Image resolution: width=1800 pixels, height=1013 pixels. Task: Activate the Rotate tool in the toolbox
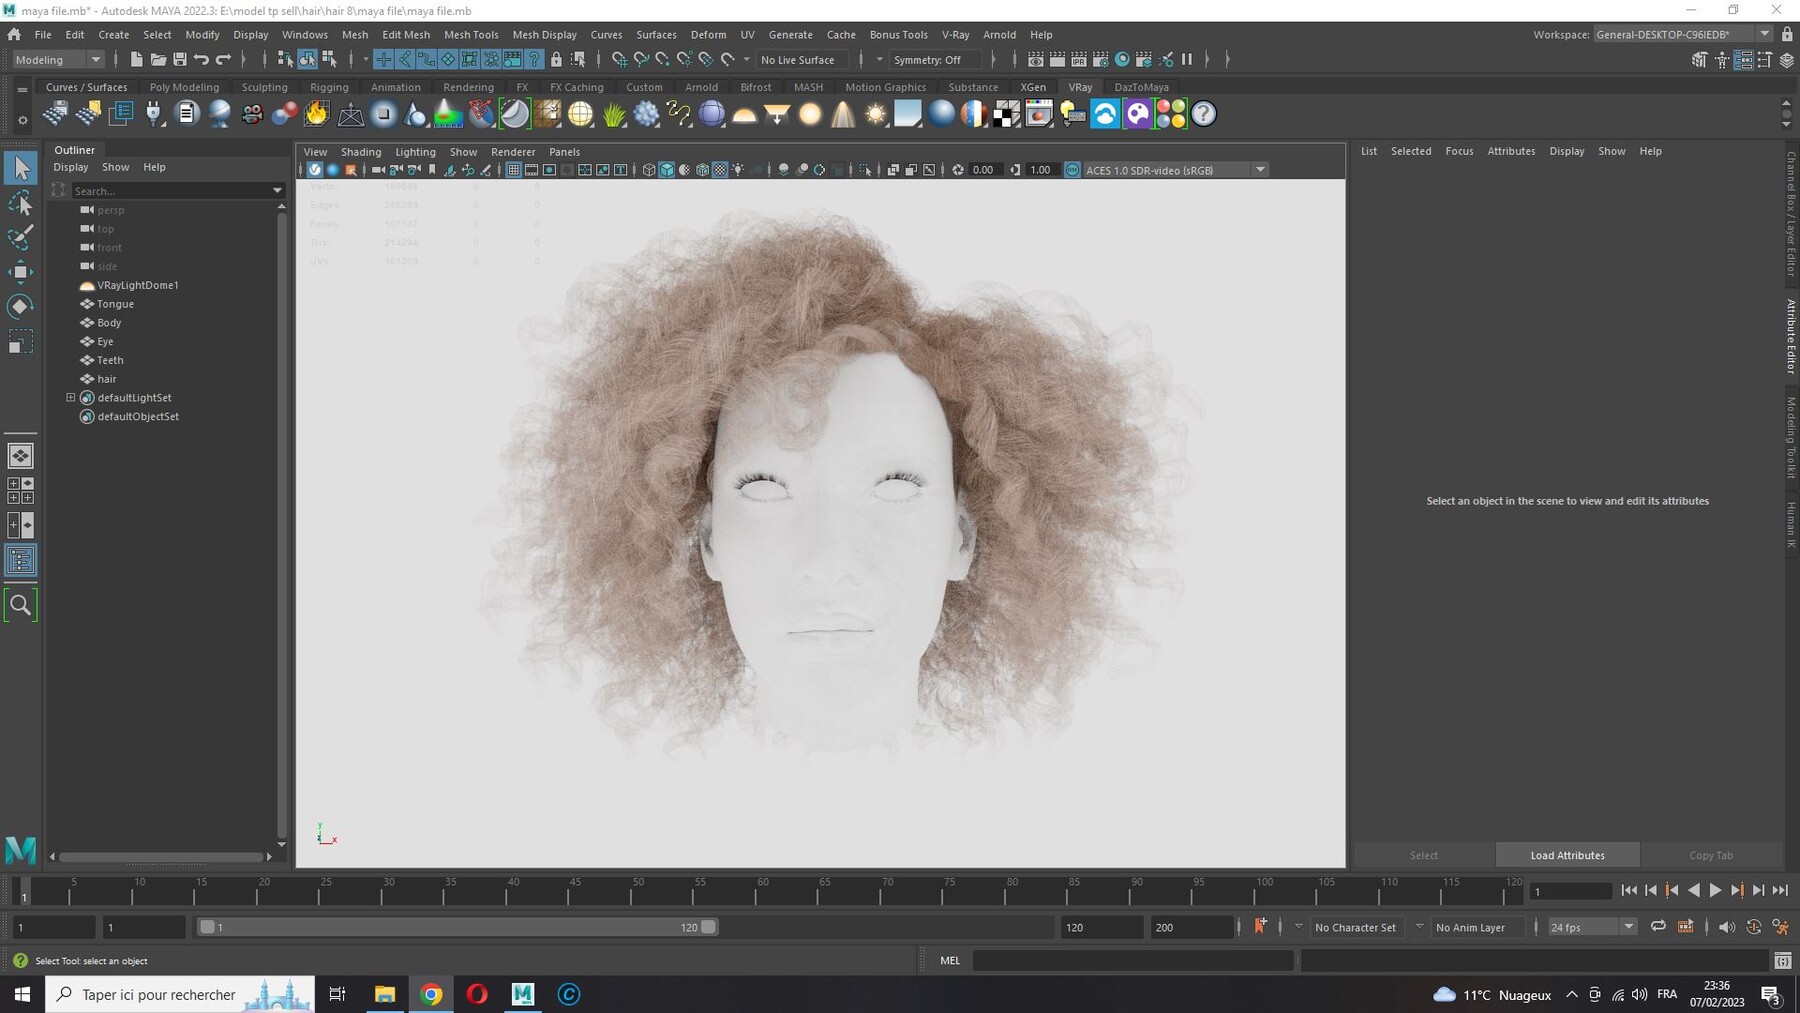point(20,306)
